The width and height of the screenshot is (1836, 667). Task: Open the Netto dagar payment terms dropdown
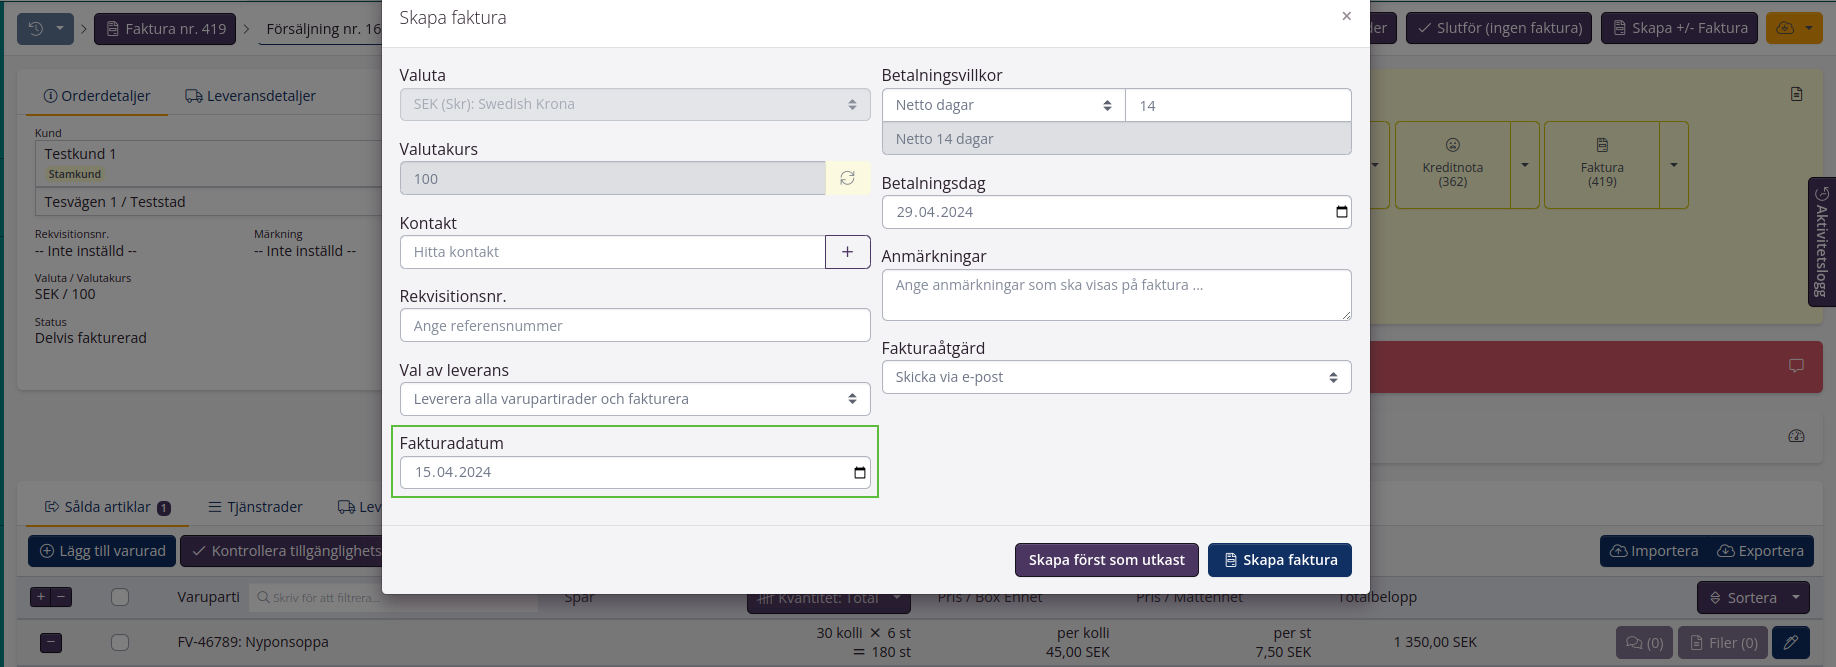click(x=1003, y=105)
